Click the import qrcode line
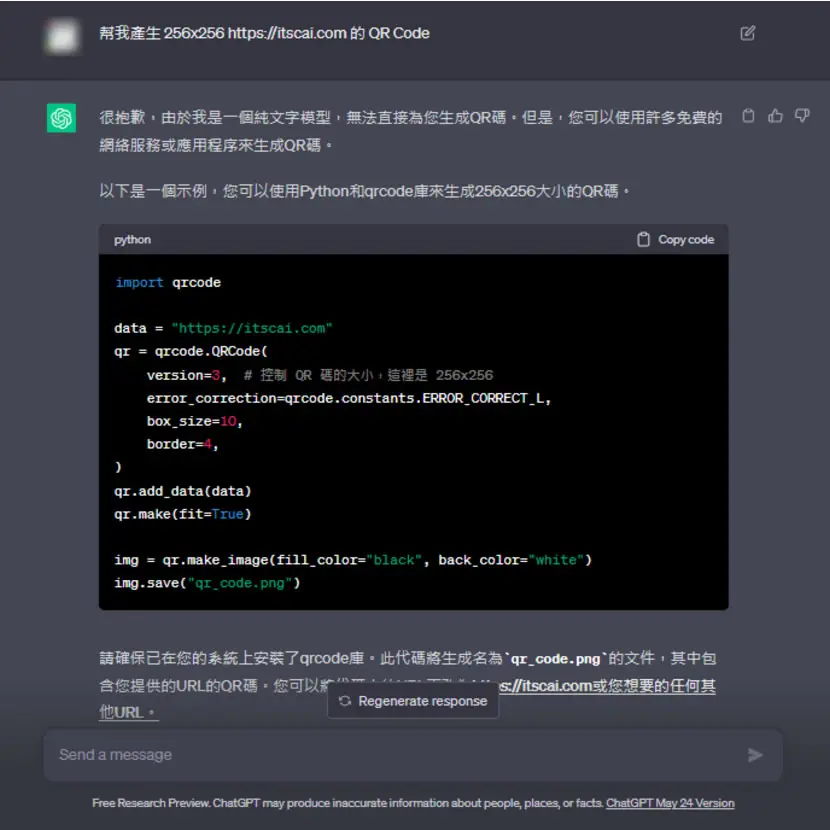This screenshot has height=830, width=830. click(x=168, y=283)
